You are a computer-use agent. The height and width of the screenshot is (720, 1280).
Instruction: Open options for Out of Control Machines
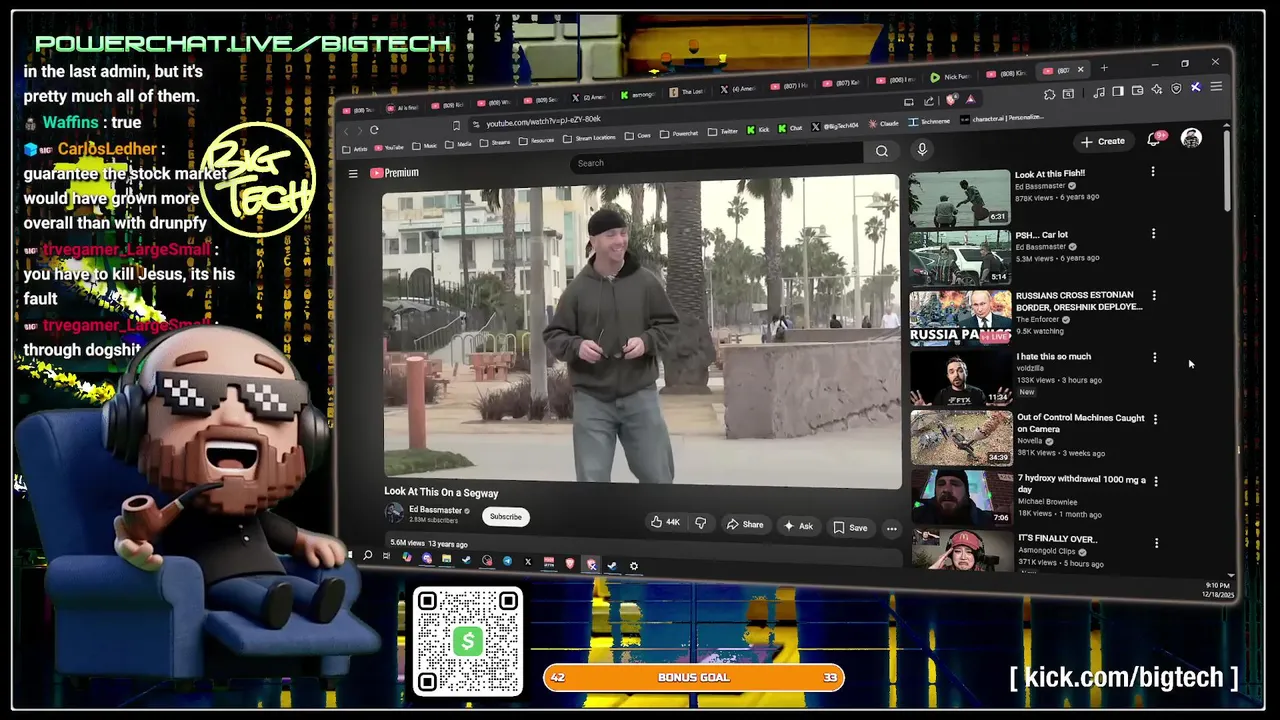point(1155,420)
